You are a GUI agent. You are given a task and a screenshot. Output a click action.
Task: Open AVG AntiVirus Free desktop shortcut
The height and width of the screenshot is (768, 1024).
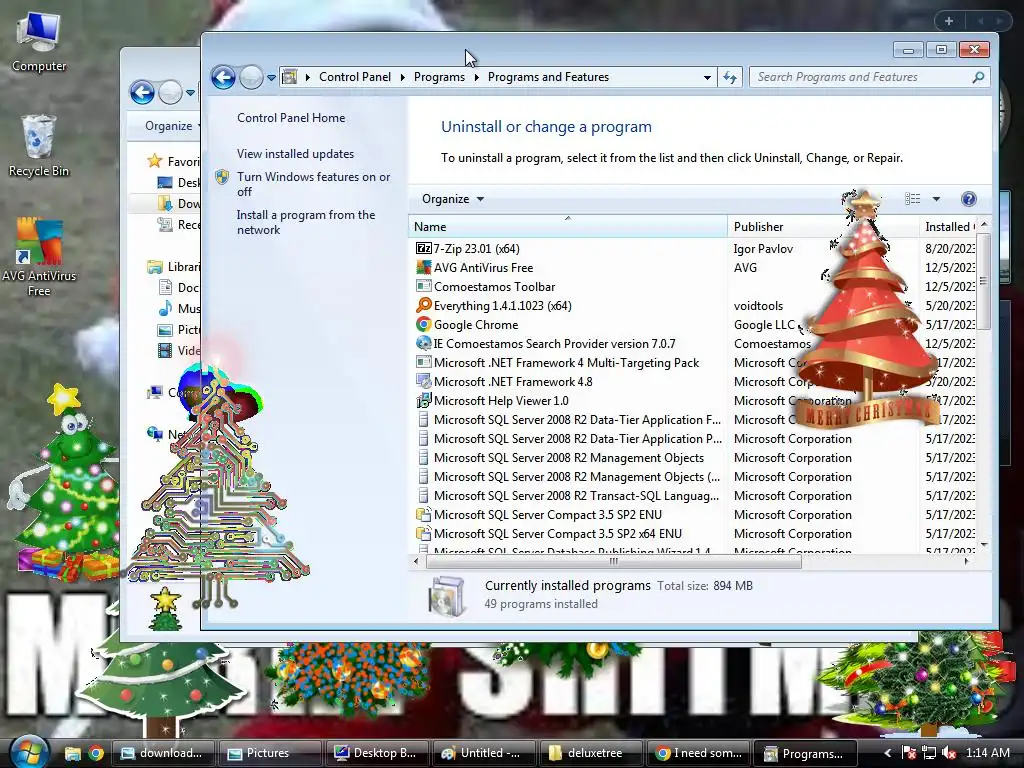(x=39, y=257)
